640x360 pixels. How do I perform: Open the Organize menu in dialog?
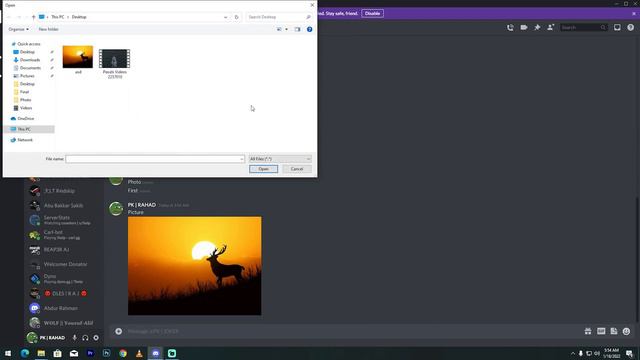click(x=18, y=29)
